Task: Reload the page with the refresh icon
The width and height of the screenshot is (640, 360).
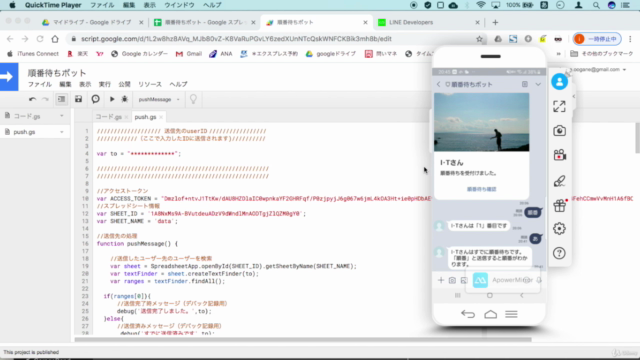Action: [40, 39]
